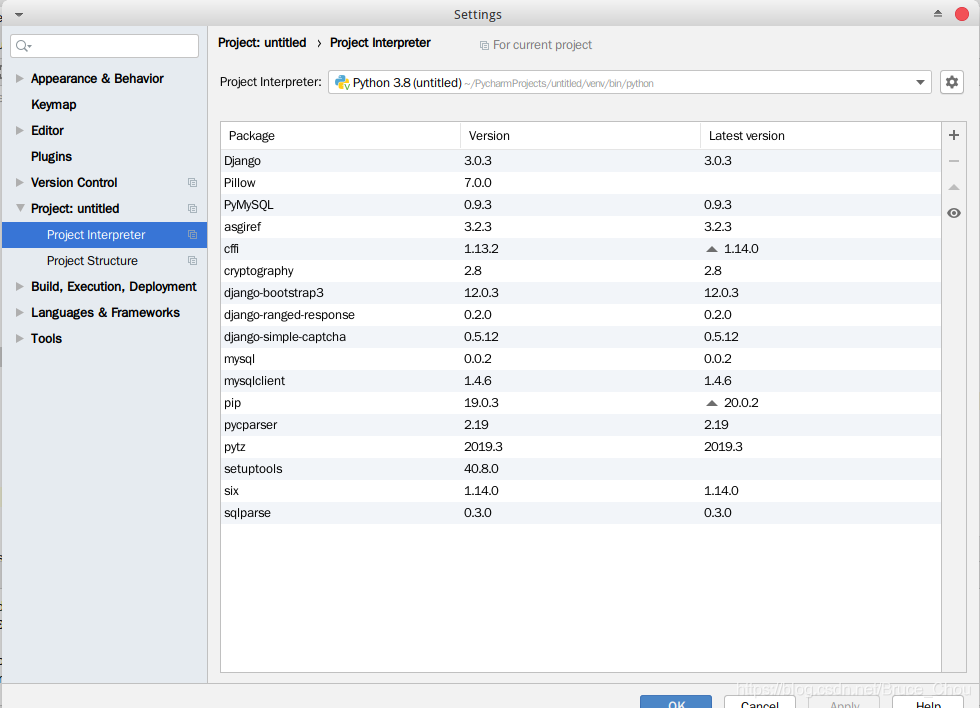Open the Project Interpreter dropdown
This screenshot has width=980, height=708.
pyautogui.click(x=629, y=82)
